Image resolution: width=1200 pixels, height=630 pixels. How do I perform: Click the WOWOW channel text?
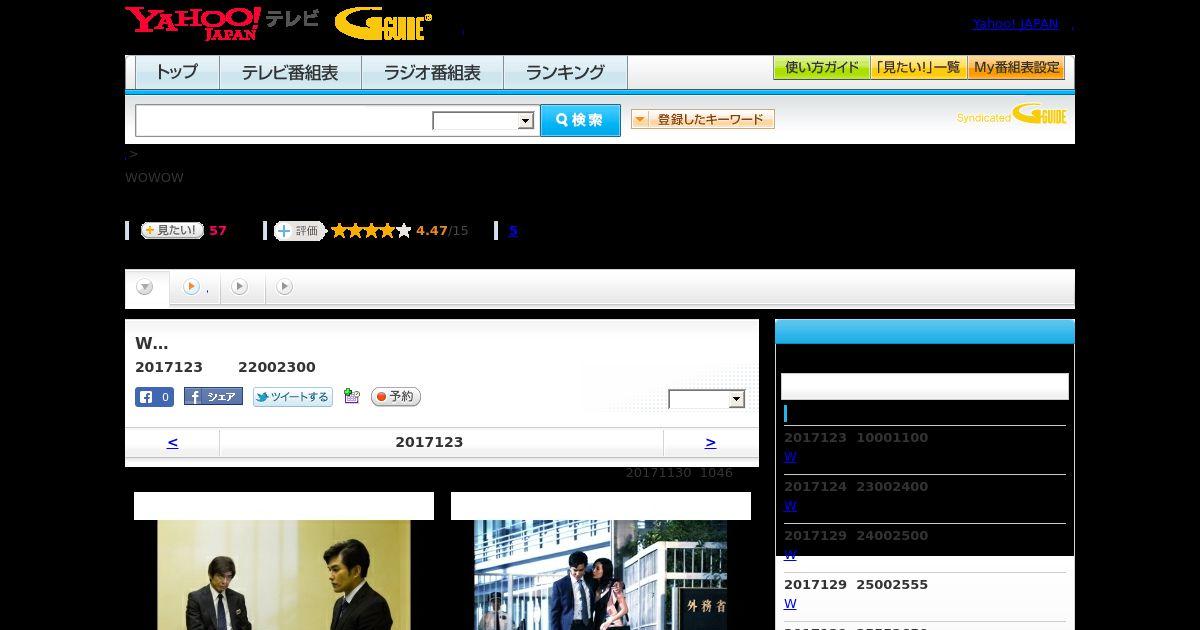coord(154,178)
